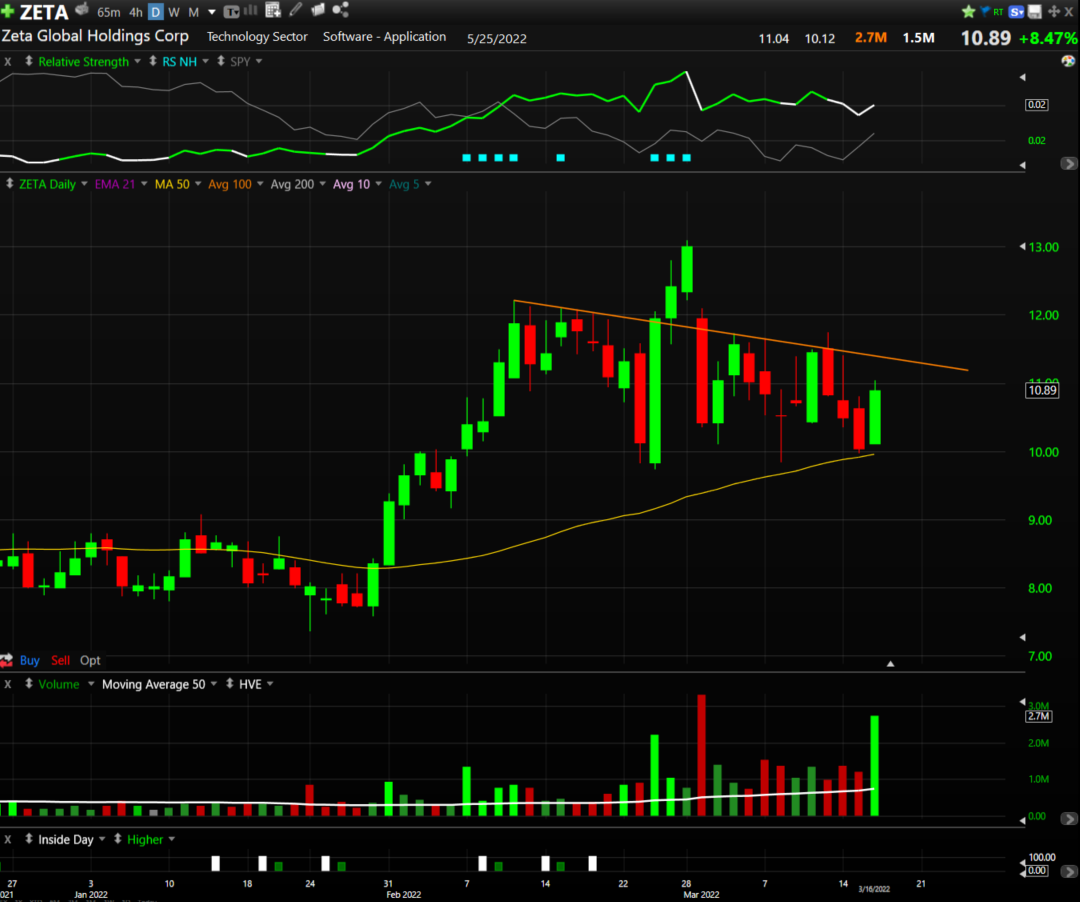Close the Inside Day pane with X

[x=8, y=839]
